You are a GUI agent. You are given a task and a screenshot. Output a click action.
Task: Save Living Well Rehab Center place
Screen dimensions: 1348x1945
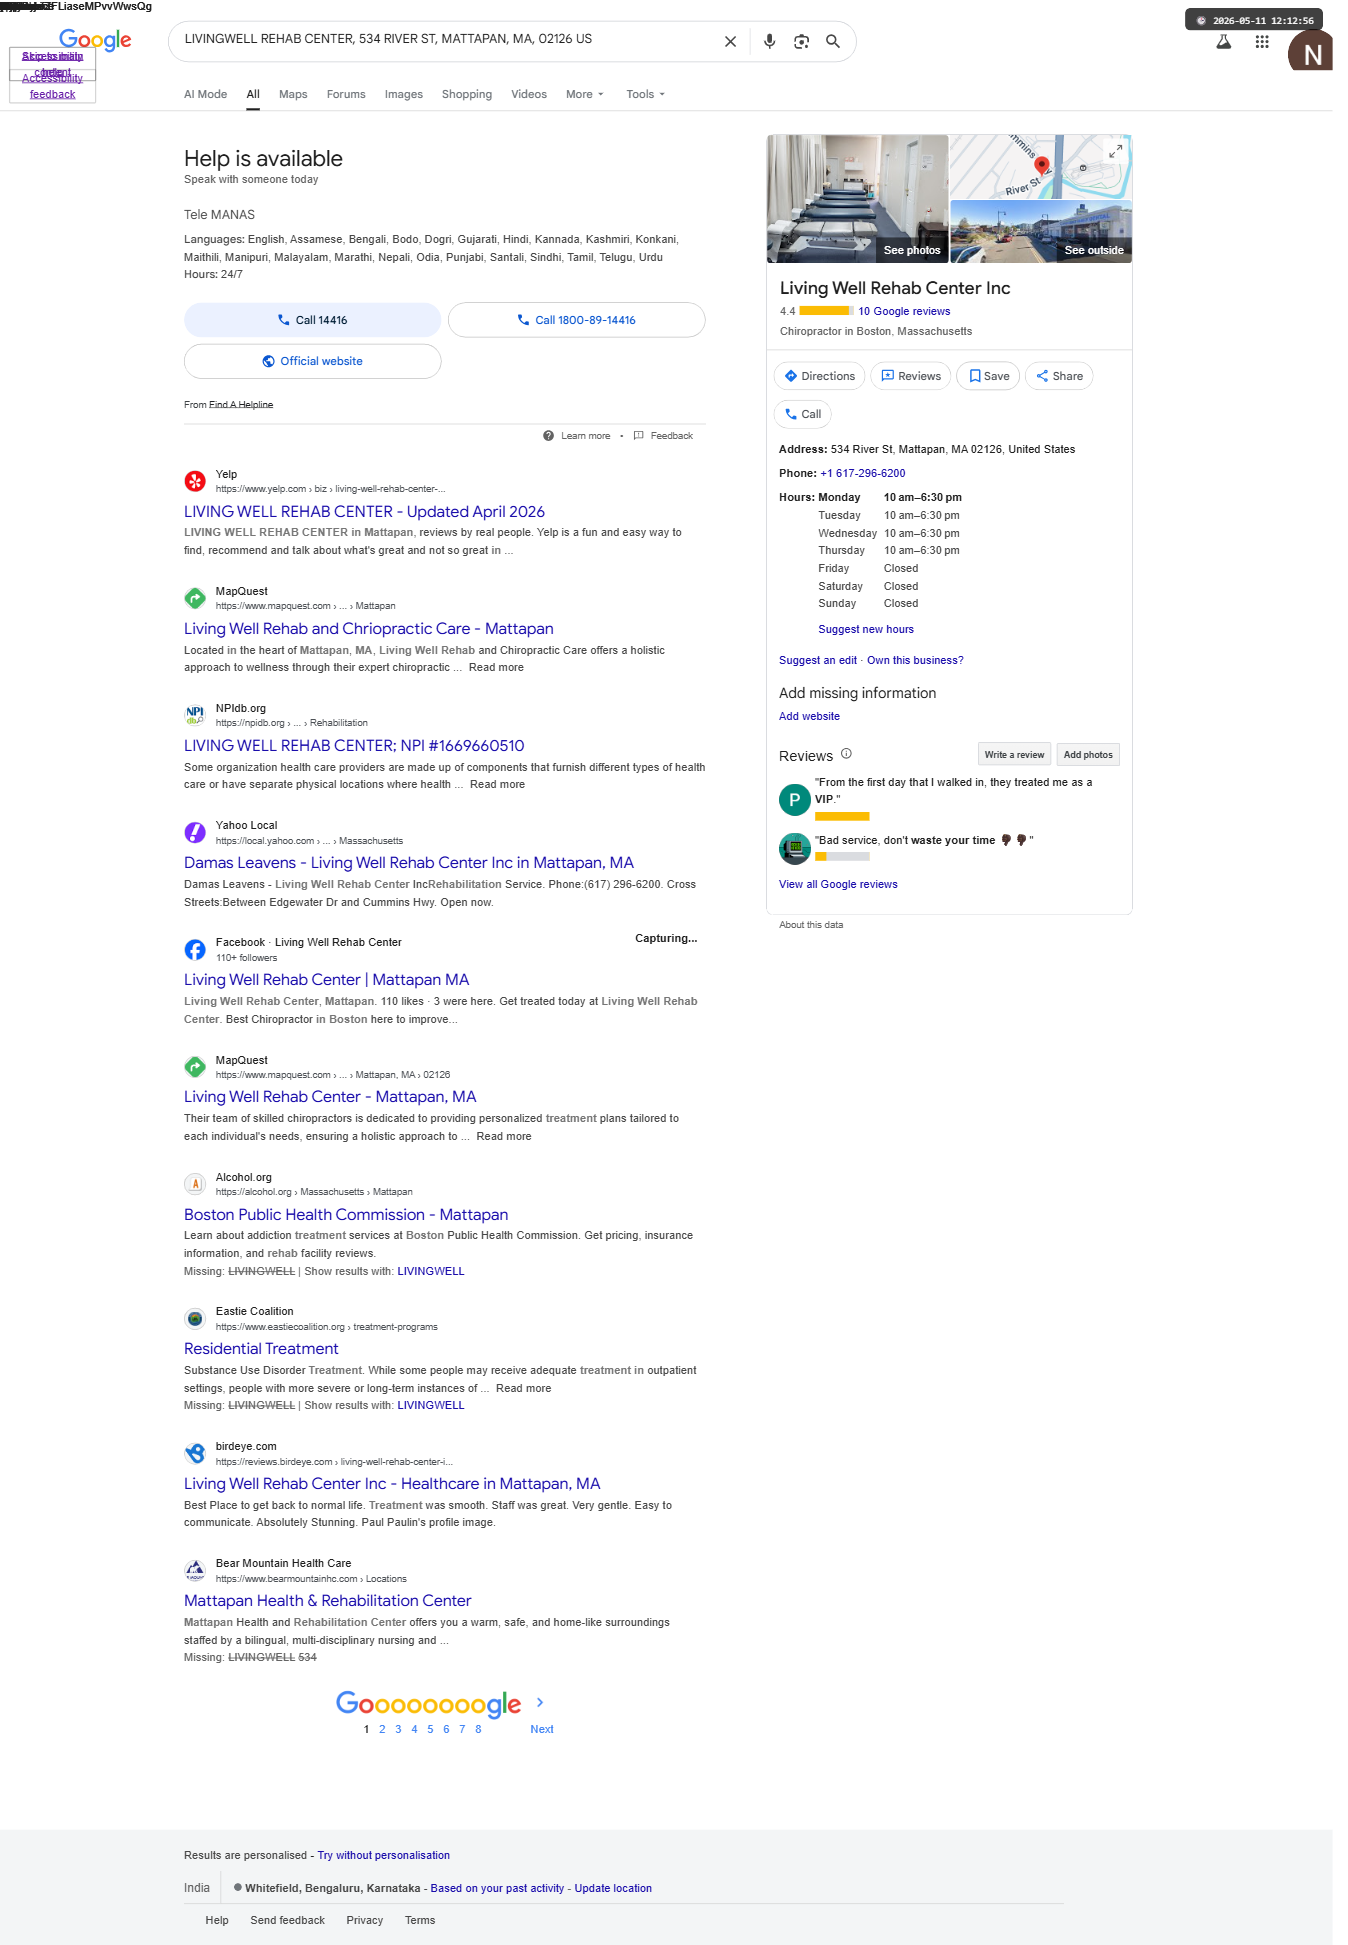pos(988,376)
